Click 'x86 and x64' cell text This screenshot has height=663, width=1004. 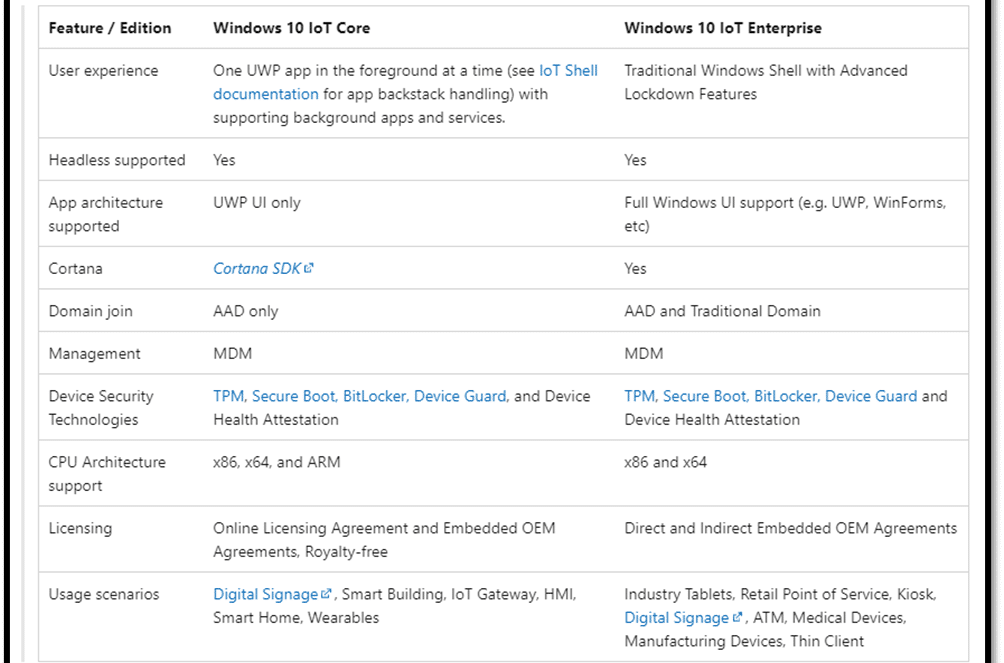click(x=665, y=462)
